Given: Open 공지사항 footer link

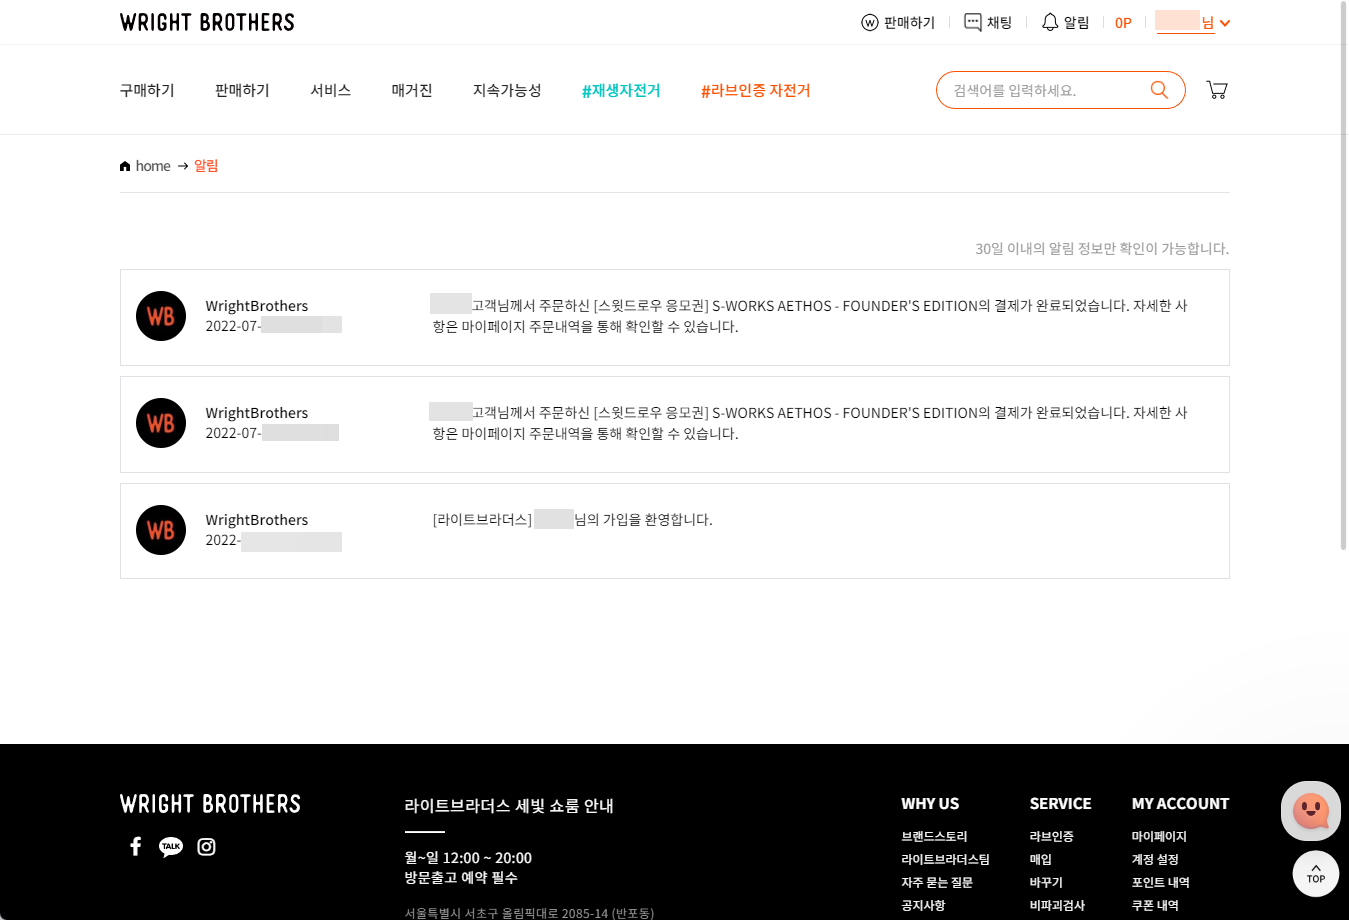Looking at the screenshot, I should pos(923,905).
